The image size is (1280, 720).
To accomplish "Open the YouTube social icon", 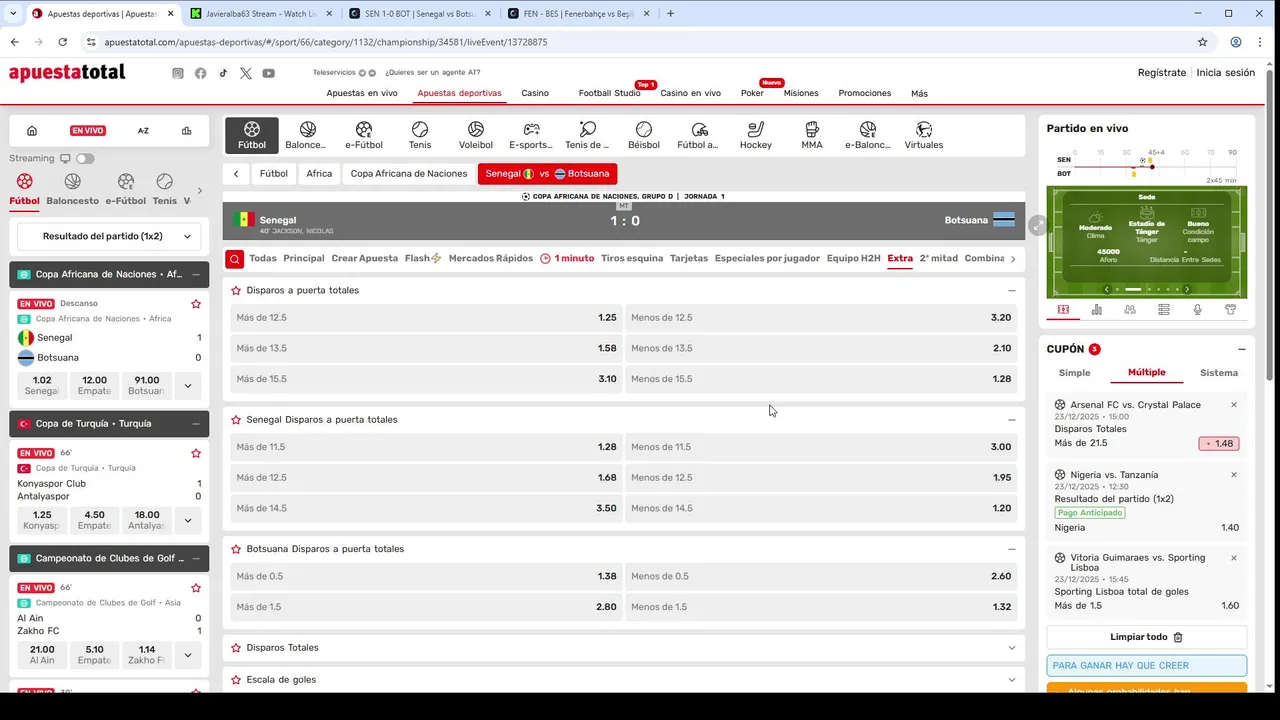I will point(268,73).
